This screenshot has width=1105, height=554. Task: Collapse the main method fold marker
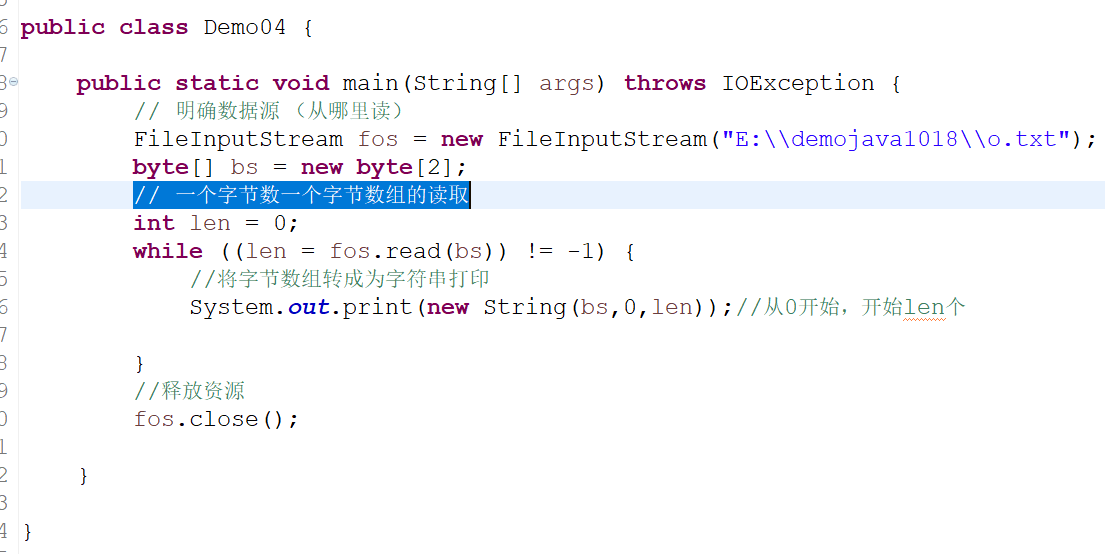13,82
